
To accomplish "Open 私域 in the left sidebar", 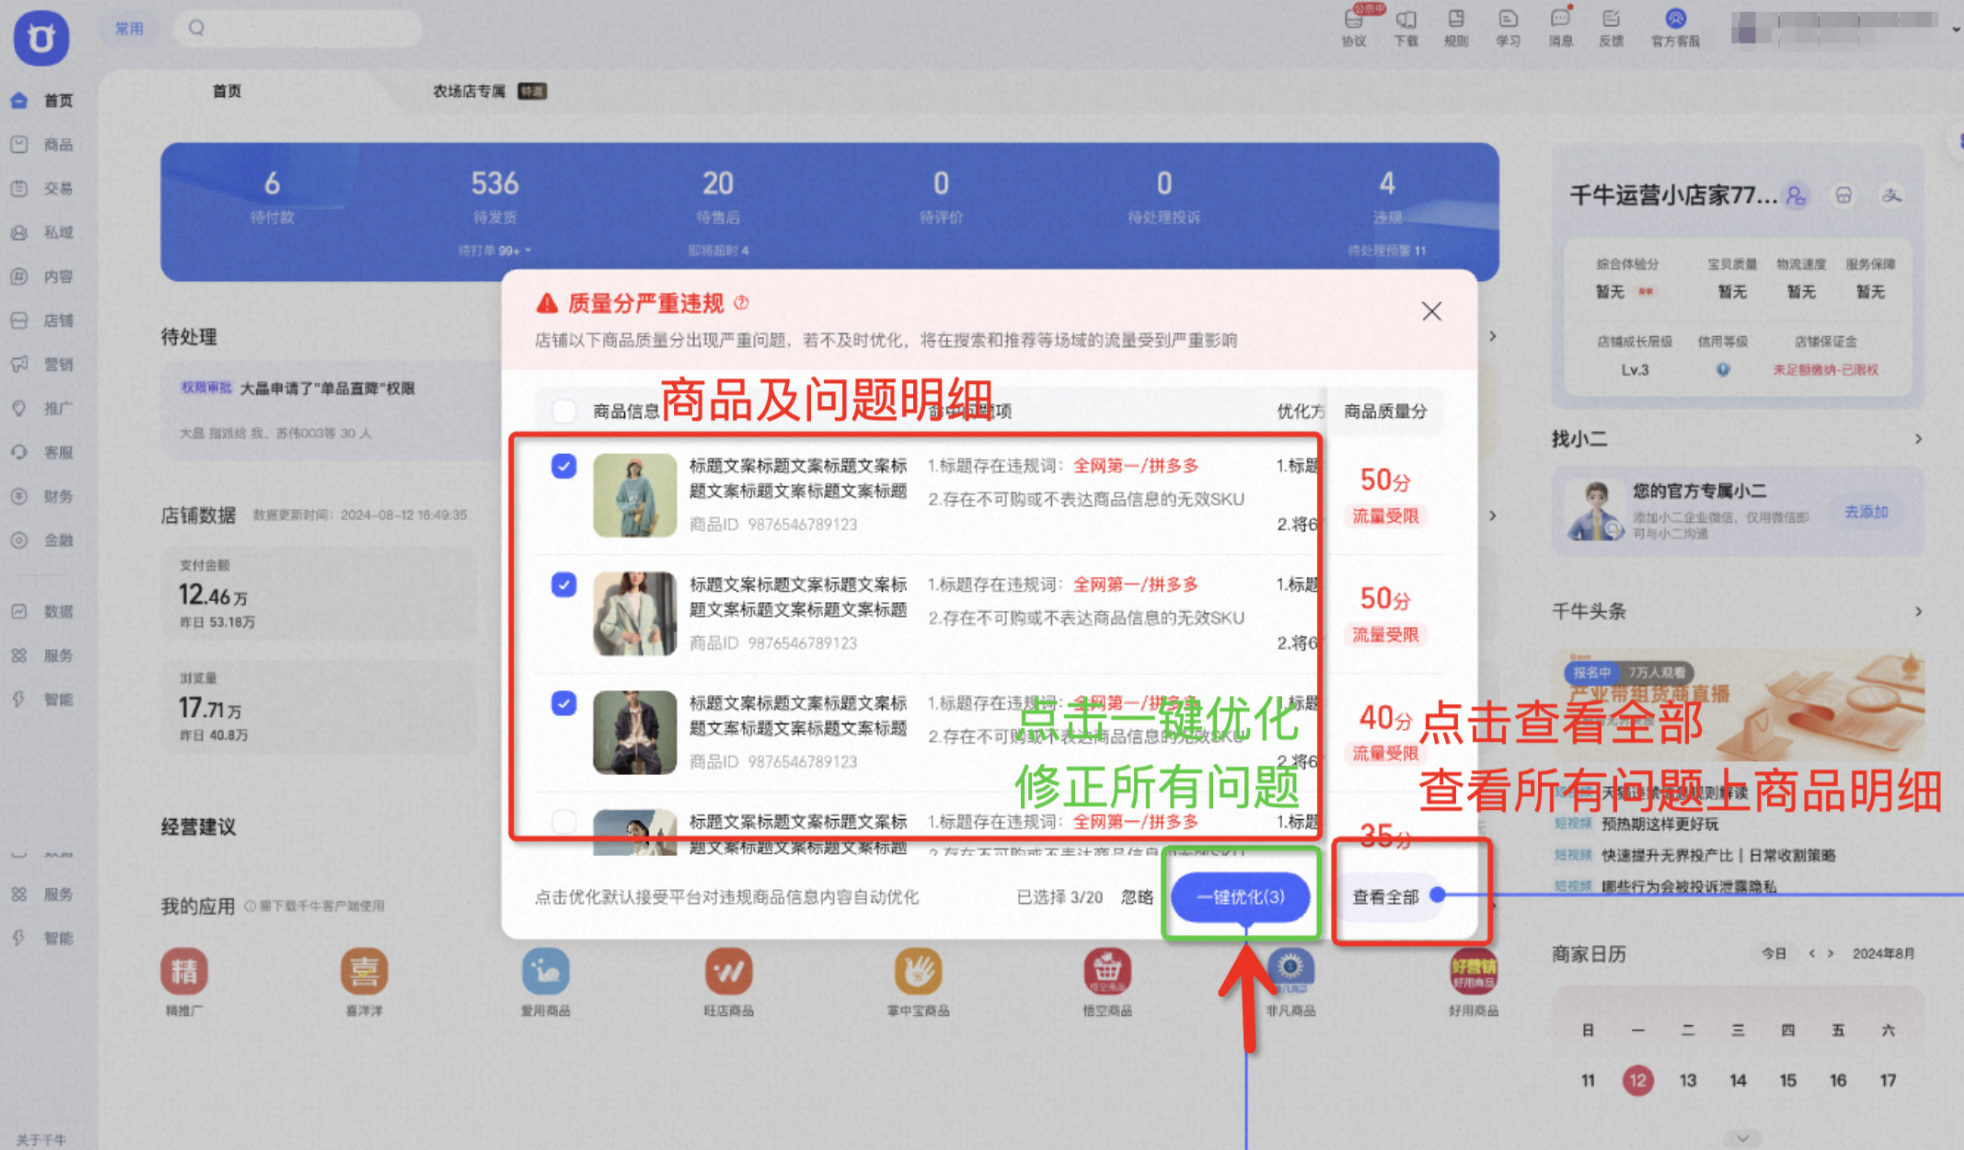I will coord(42,232).
